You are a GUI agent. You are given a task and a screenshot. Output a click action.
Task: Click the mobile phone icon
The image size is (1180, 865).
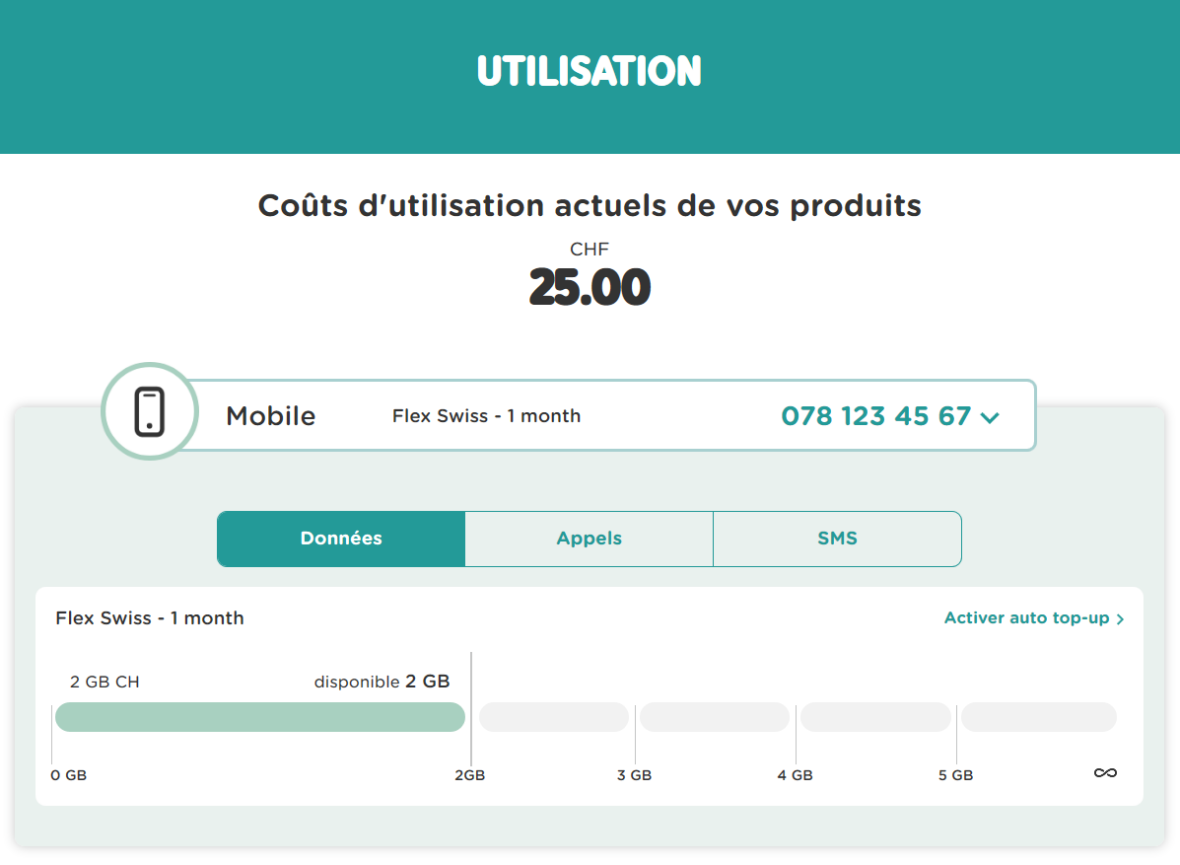(149, 412)
